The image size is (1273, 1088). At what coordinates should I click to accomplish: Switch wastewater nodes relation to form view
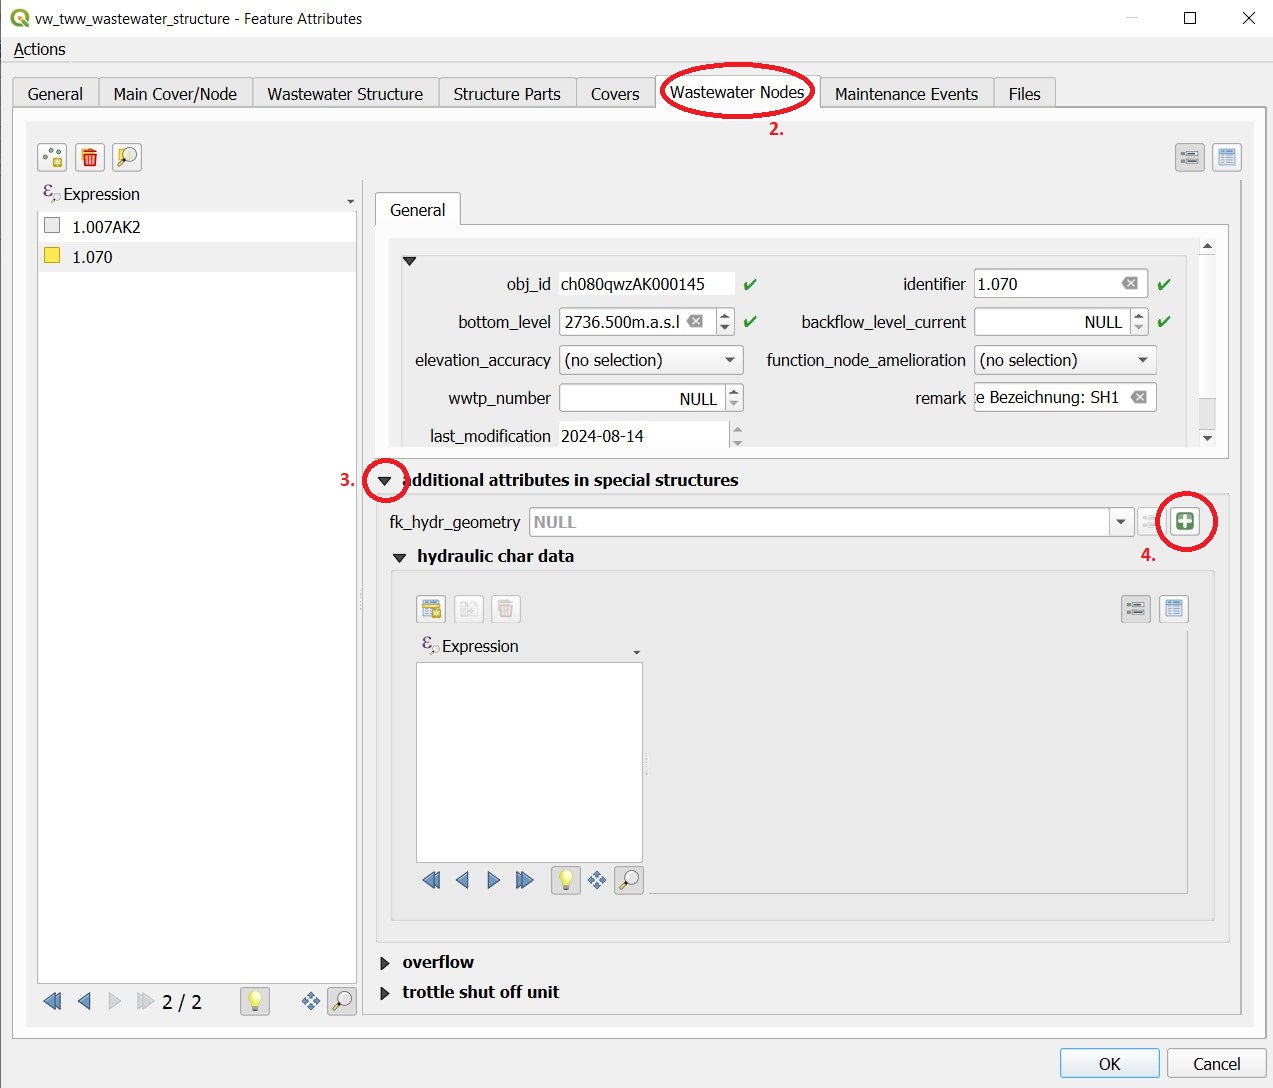tap(1189, 157)
